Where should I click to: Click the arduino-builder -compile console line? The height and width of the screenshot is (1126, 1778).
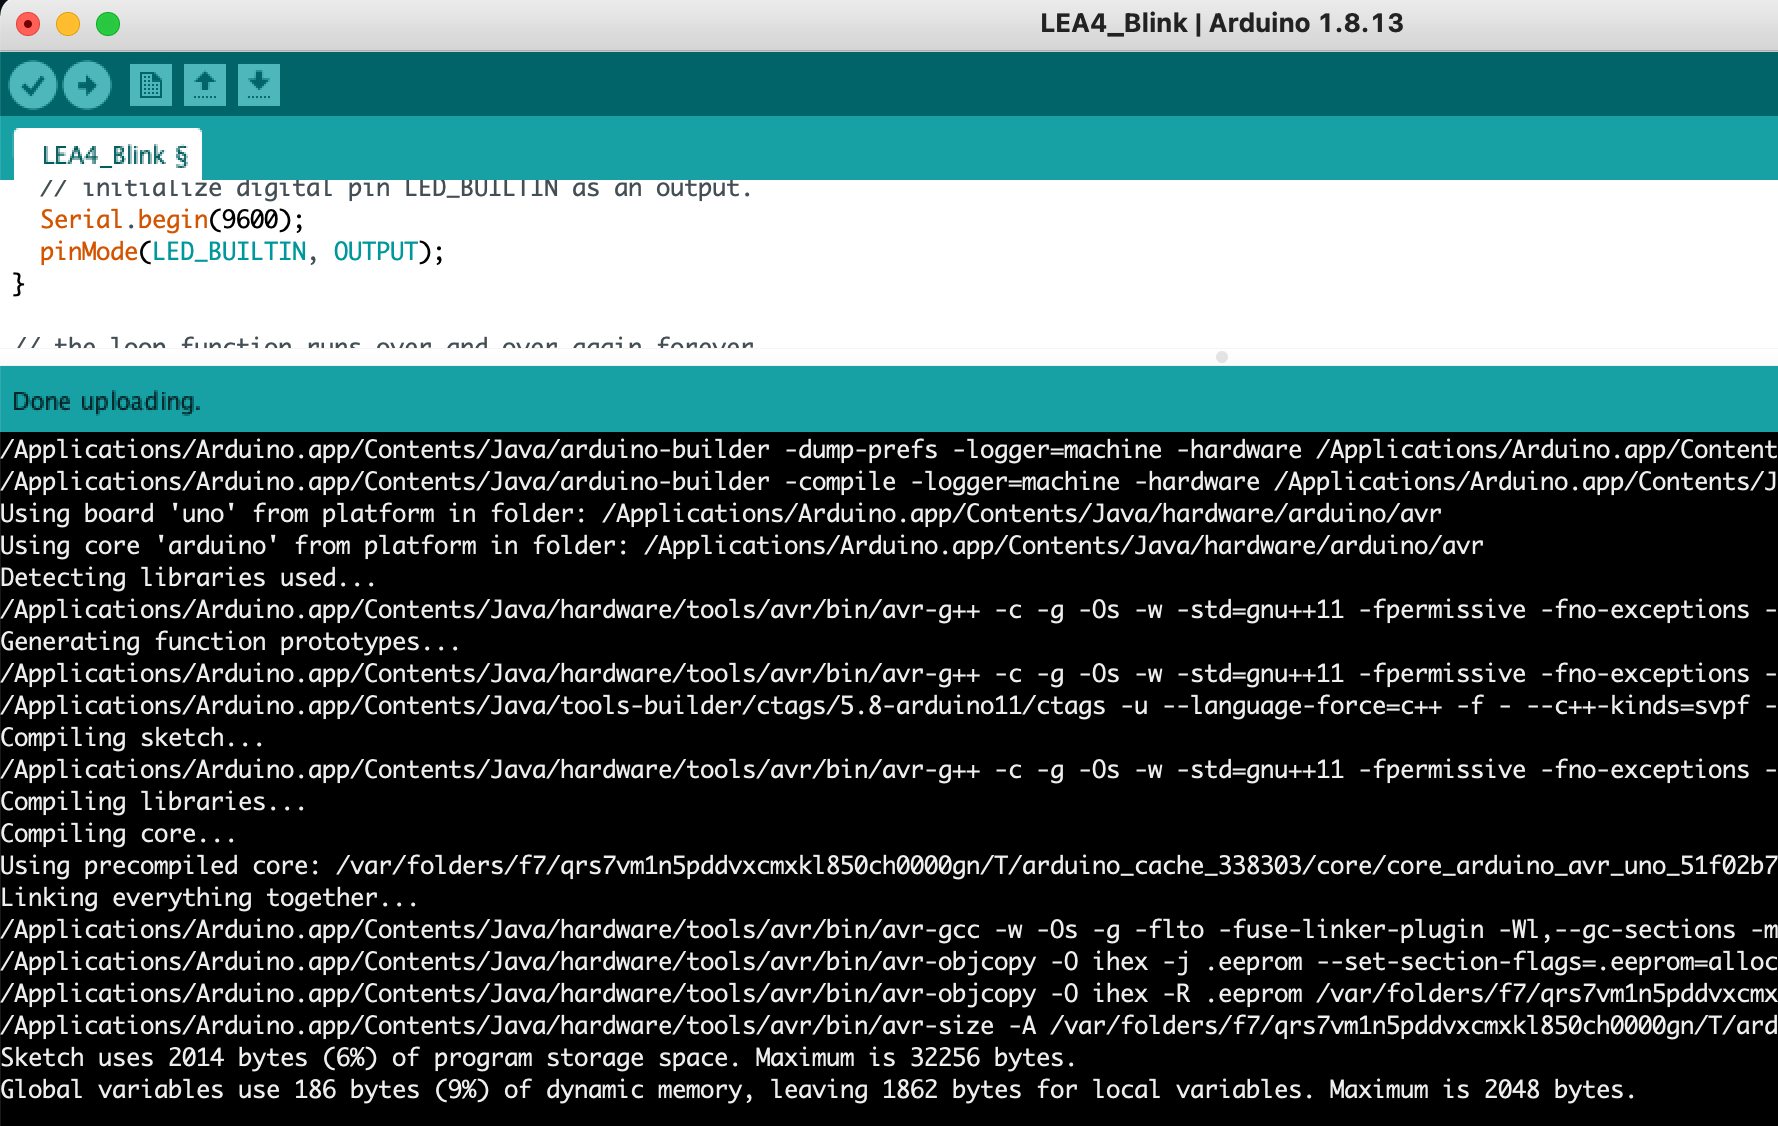[x=889, y=481]
